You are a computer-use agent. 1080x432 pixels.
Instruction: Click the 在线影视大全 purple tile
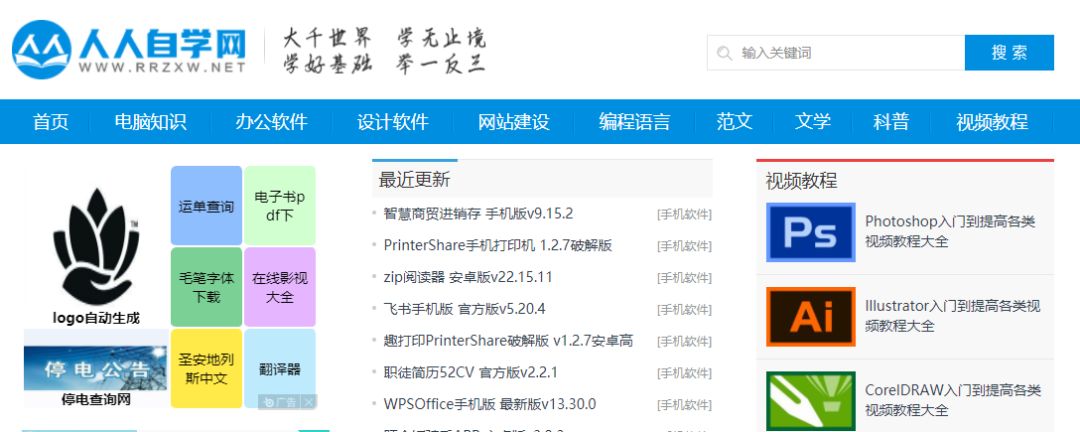pos(280,287)
